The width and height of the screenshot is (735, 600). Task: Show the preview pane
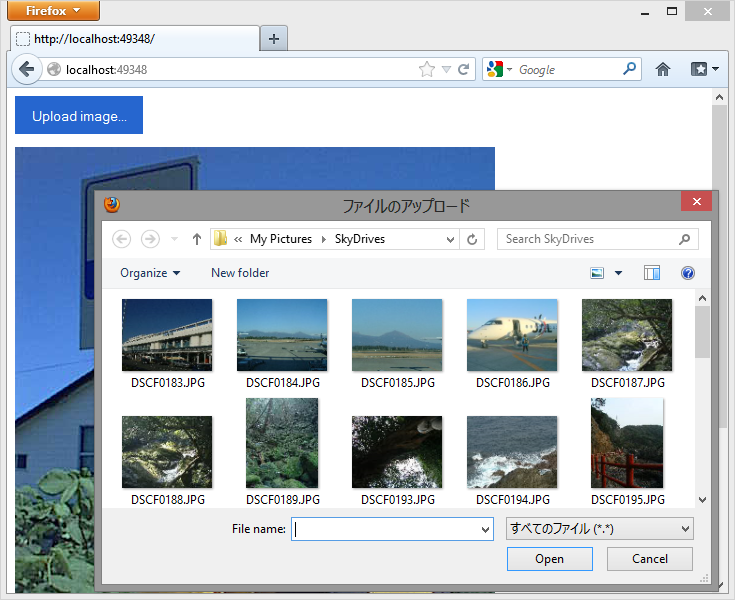coord(652,273)
